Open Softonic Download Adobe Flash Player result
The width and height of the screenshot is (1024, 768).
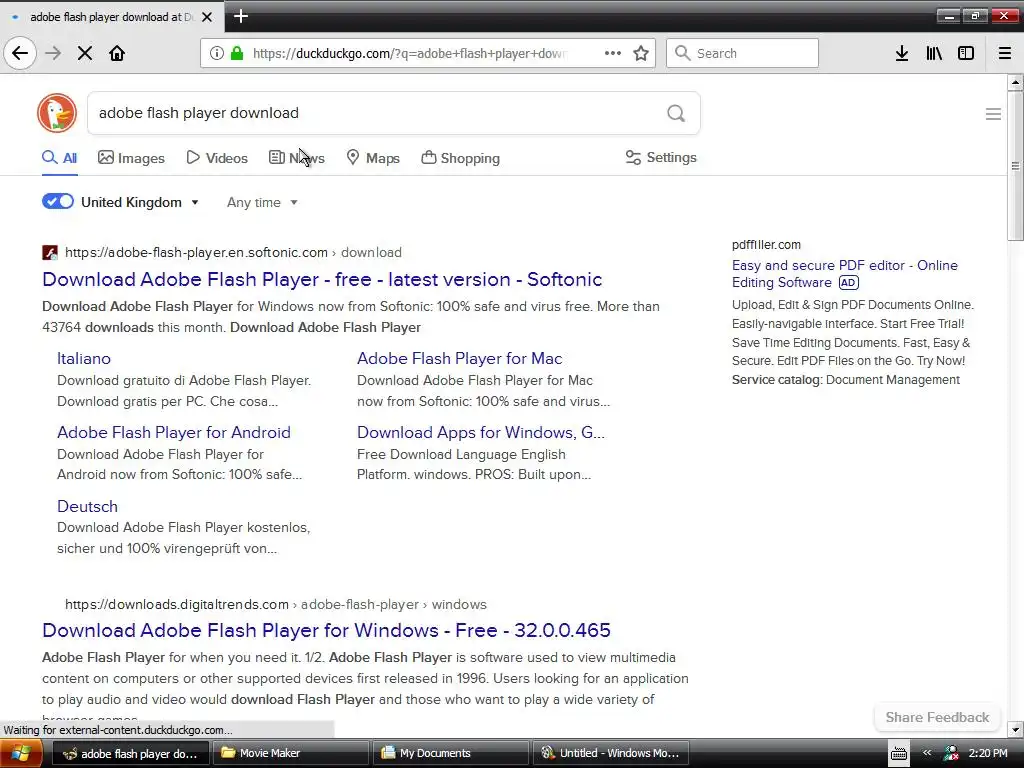coord(322,280)
